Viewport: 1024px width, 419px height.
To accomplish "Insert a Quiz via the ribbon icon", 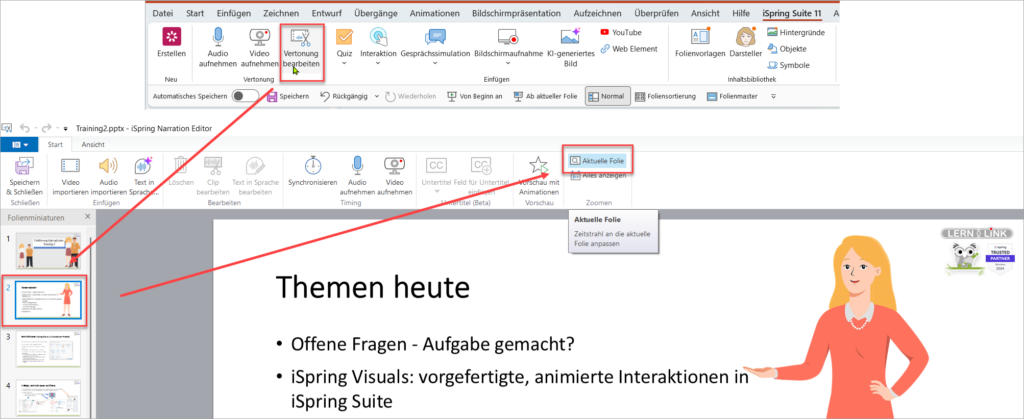I will pos(344,36).
